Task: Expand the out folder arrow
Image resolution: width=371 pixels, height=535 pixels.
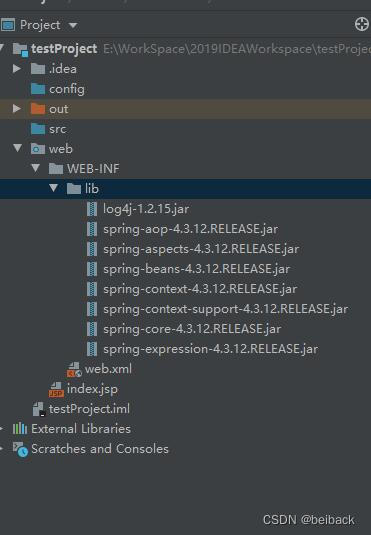Action: [x=16, y=109]
